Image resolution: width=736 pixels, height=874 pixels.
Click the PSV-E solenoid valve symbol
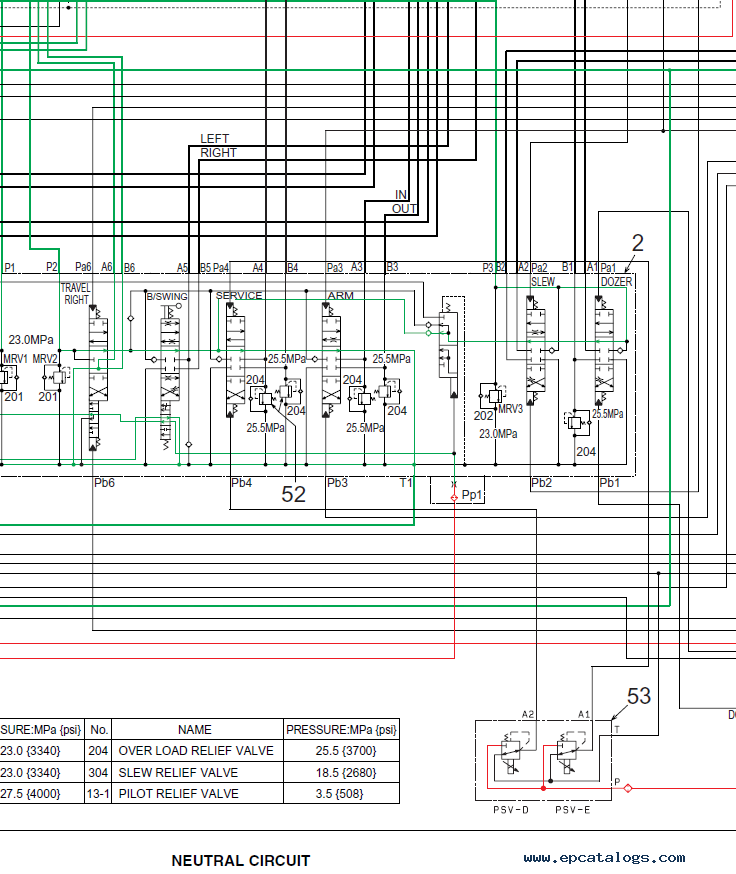(x=568, y=754)
